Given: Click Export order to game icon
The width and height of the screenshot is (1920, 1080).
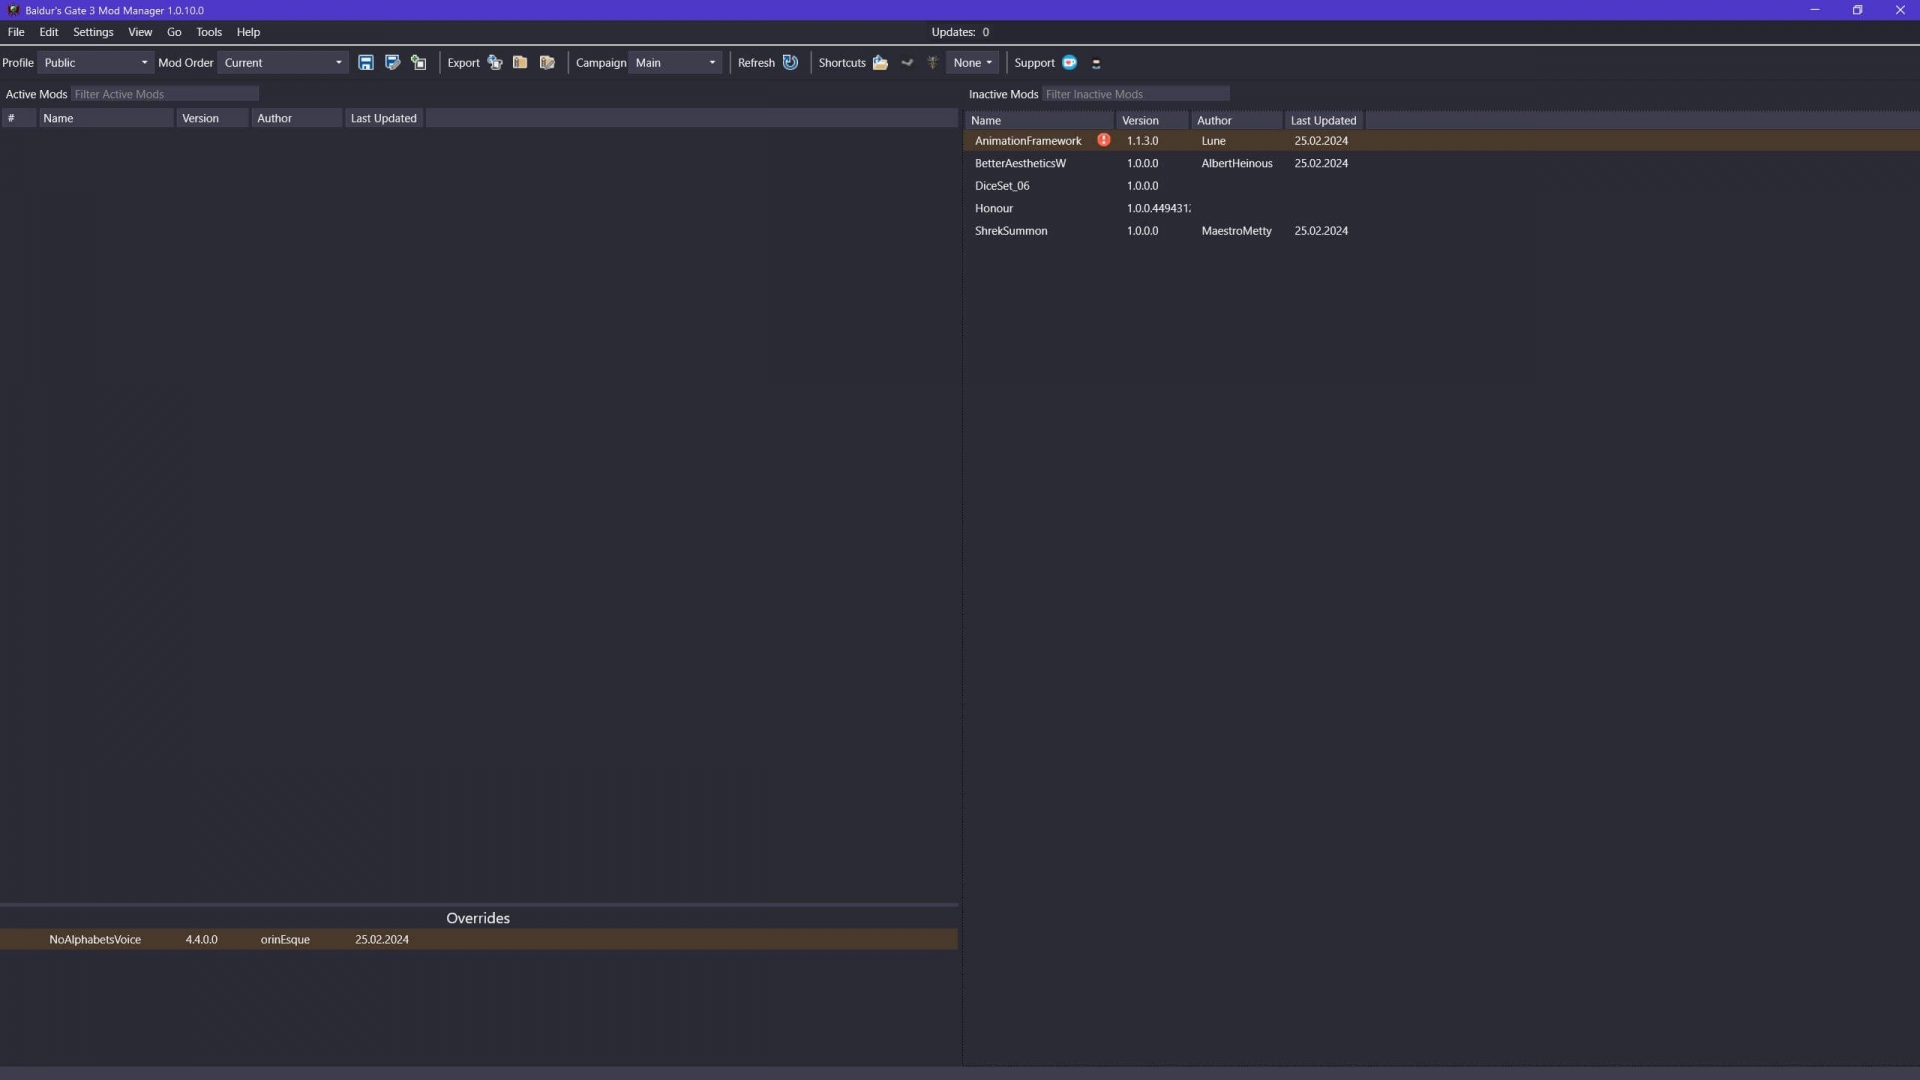Looking at the screenshot, I should tap(495, 63).
